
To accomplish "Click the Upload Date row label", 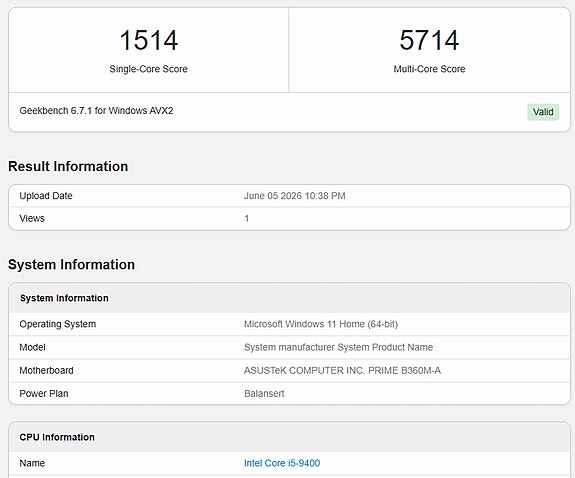I will [x=46, y=196].
